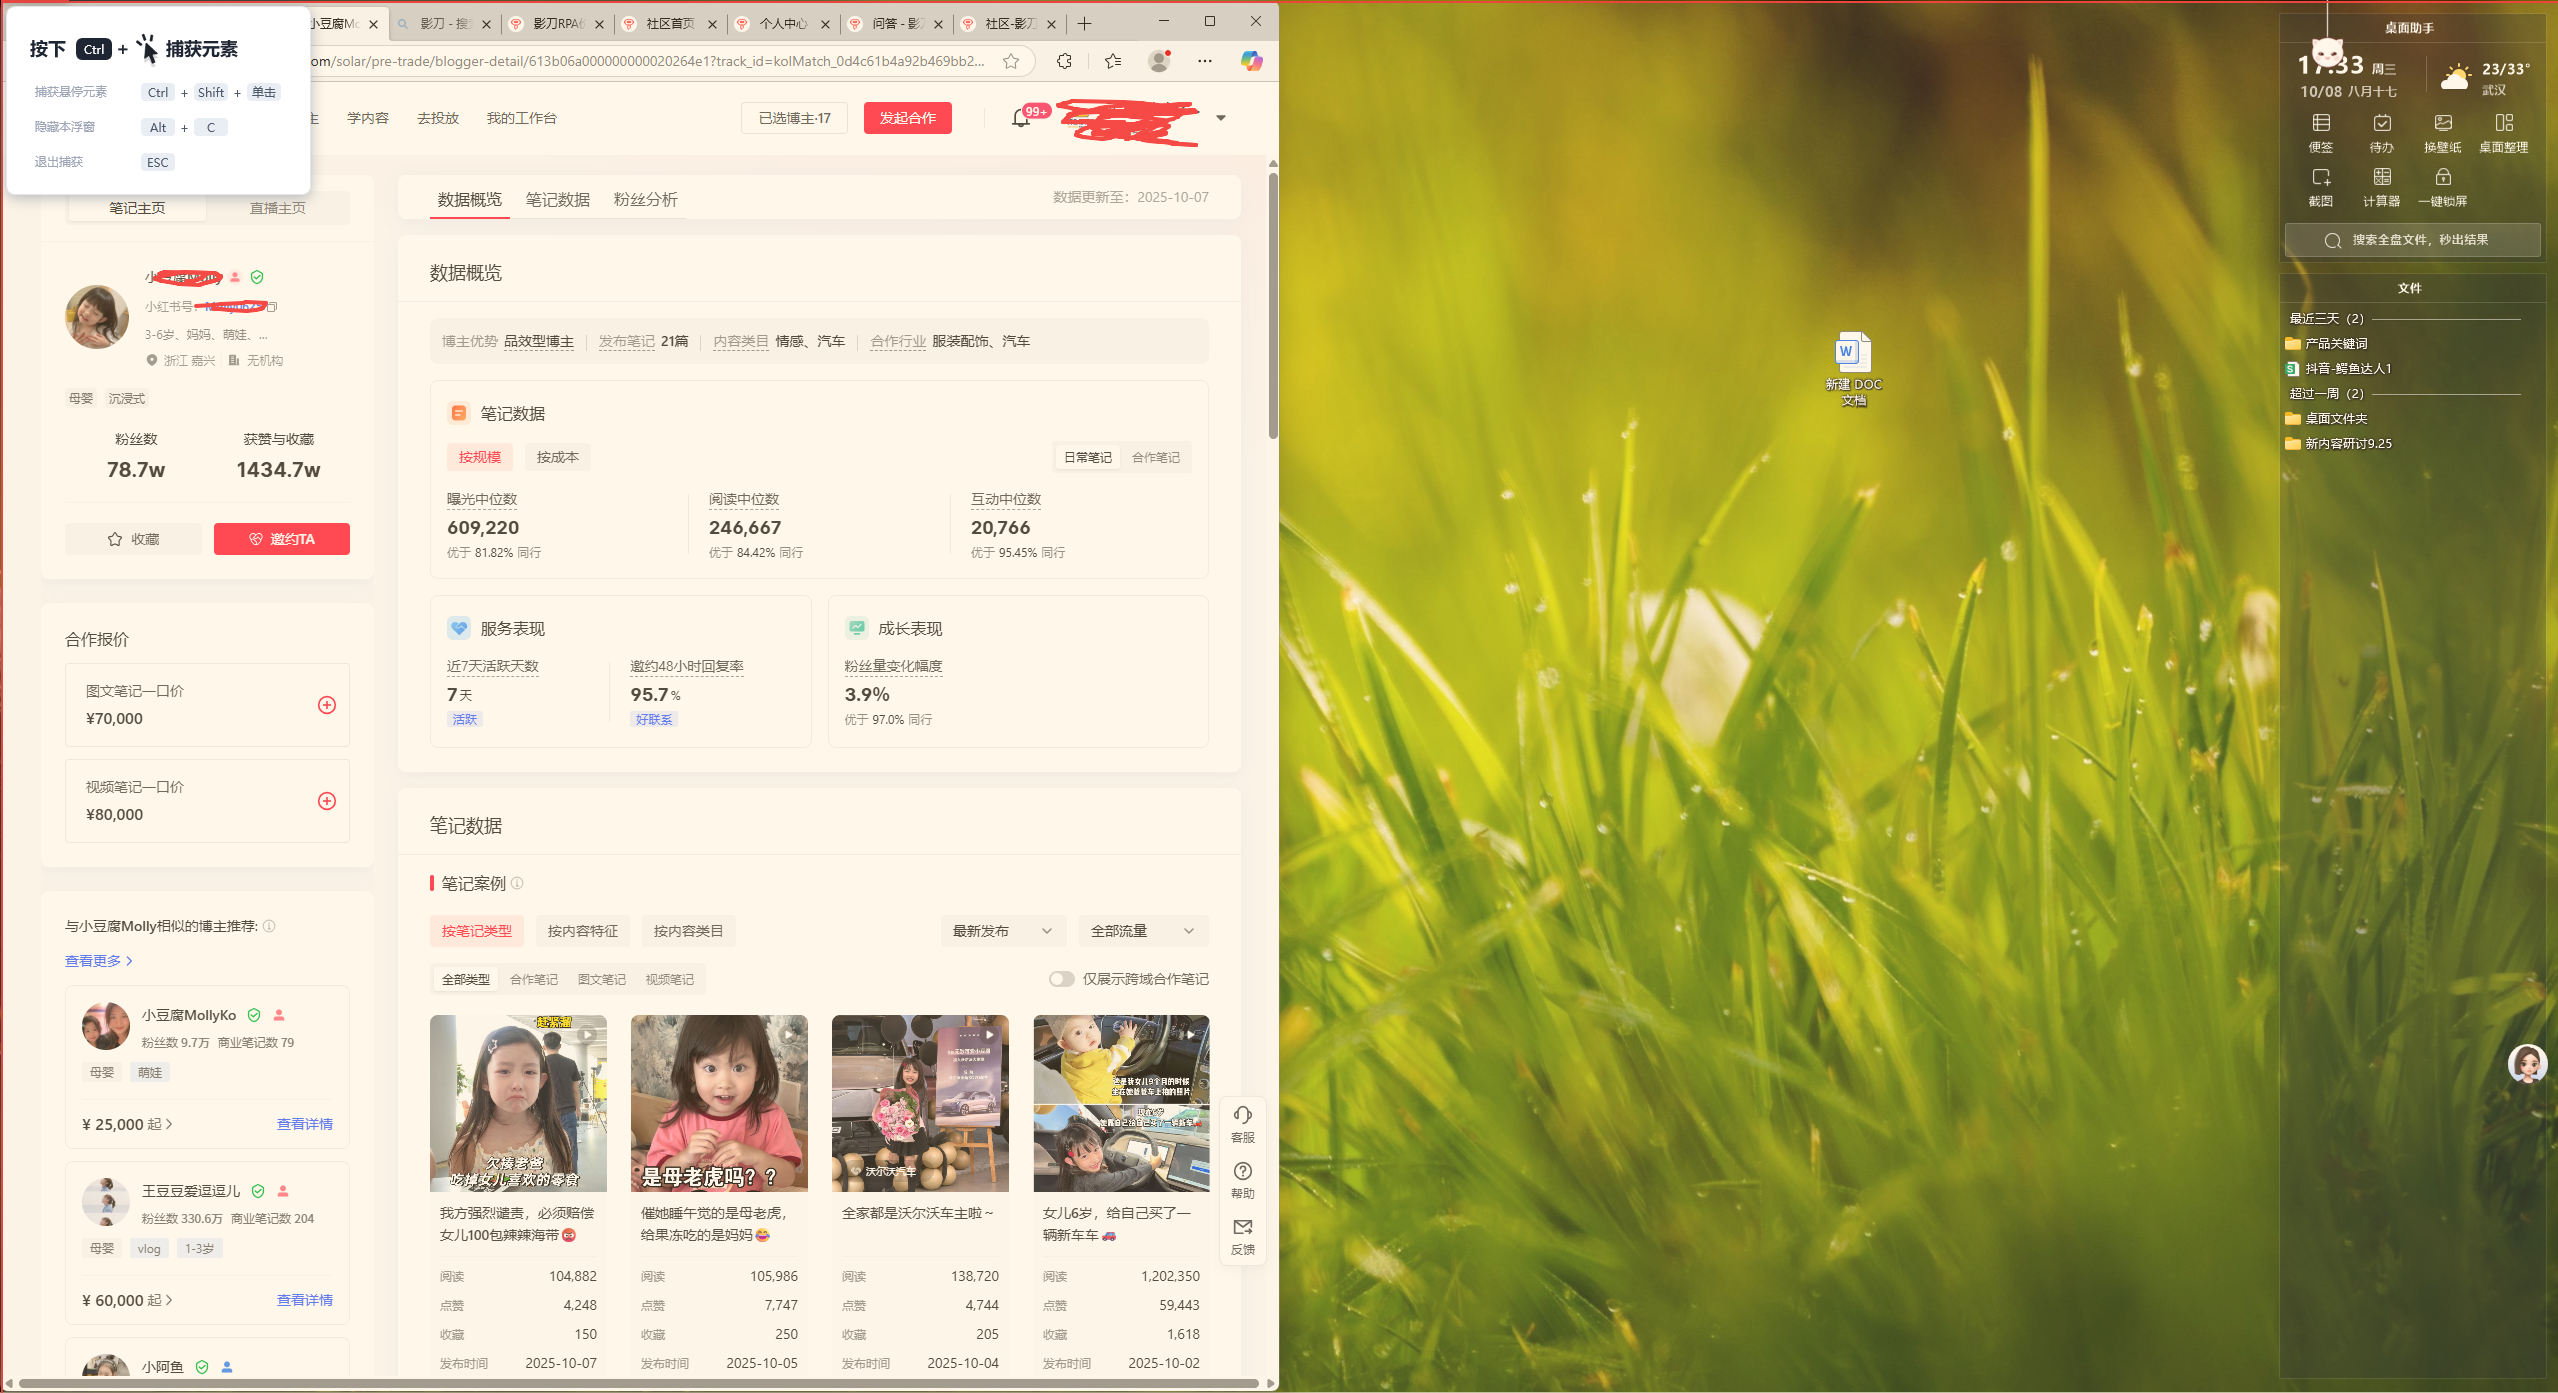Click the favorite star in the address bar
This screenshot has width=2558, height=1393.
click(x=1011, y=61)
